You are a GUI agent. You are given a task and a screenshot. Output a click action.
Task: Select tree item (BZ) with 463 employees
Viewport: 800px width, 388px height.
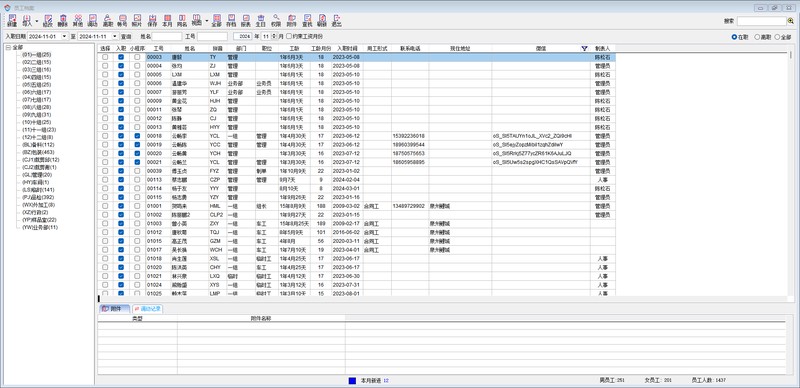(x=38, y=152)
